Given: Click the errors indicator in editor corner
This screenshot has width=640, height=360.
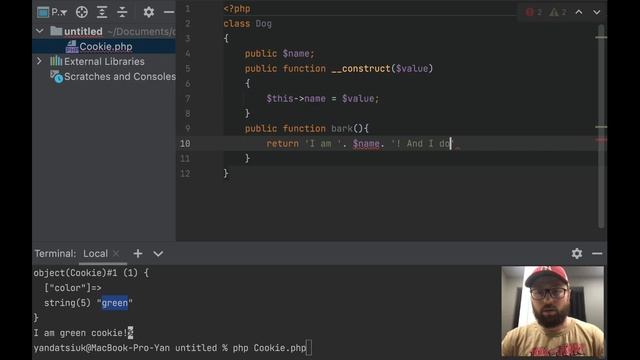Looking at the screenshot, I should (534, 12).
